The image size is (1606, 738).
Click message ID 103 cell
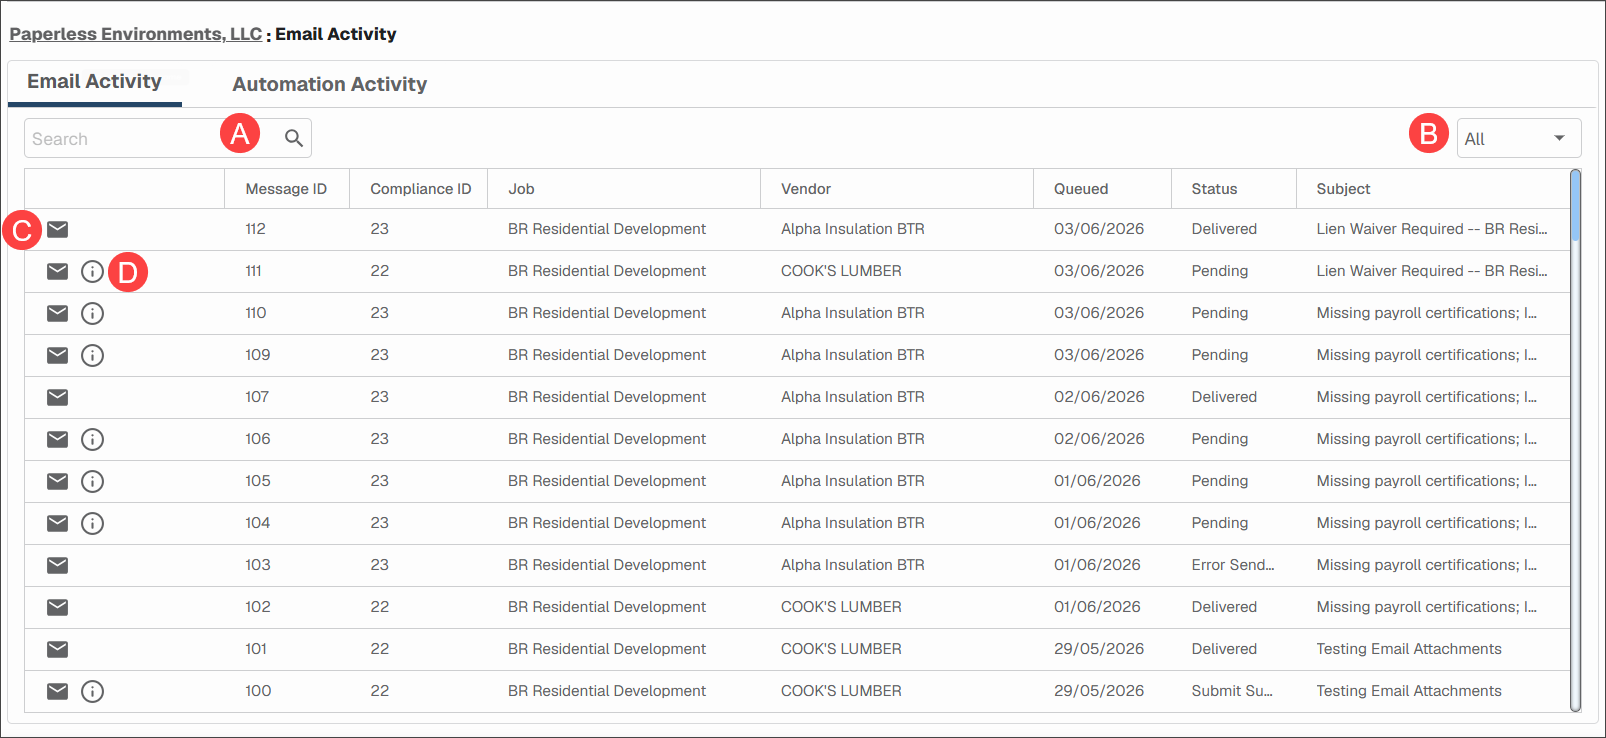[x=258, y=565]
